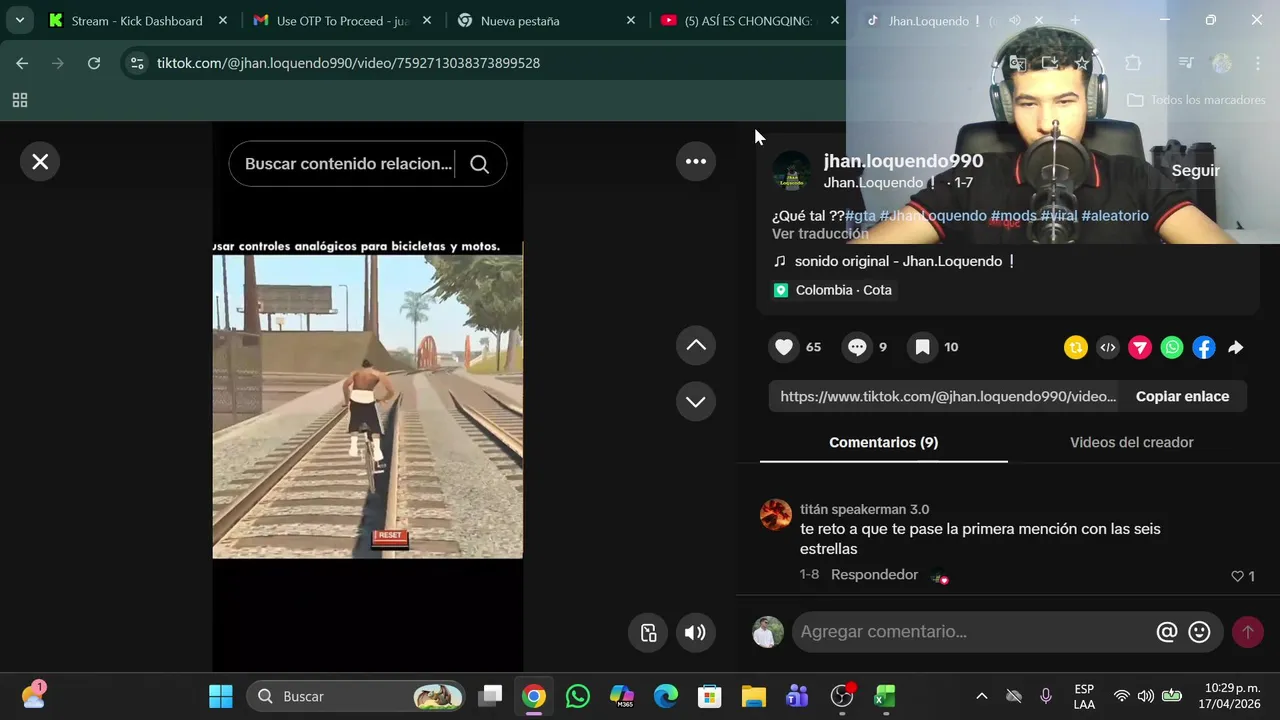Close the Kick Dashboard tab
1280x720 pixels.
223,20
